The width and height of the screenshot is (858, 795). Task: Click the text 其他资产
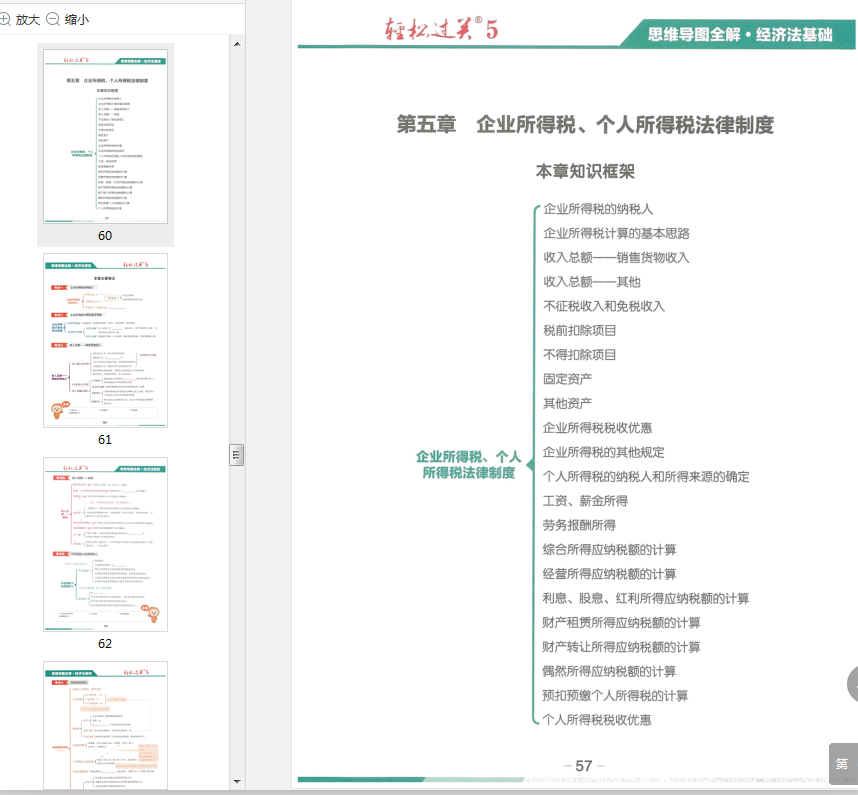click(567, 404)
